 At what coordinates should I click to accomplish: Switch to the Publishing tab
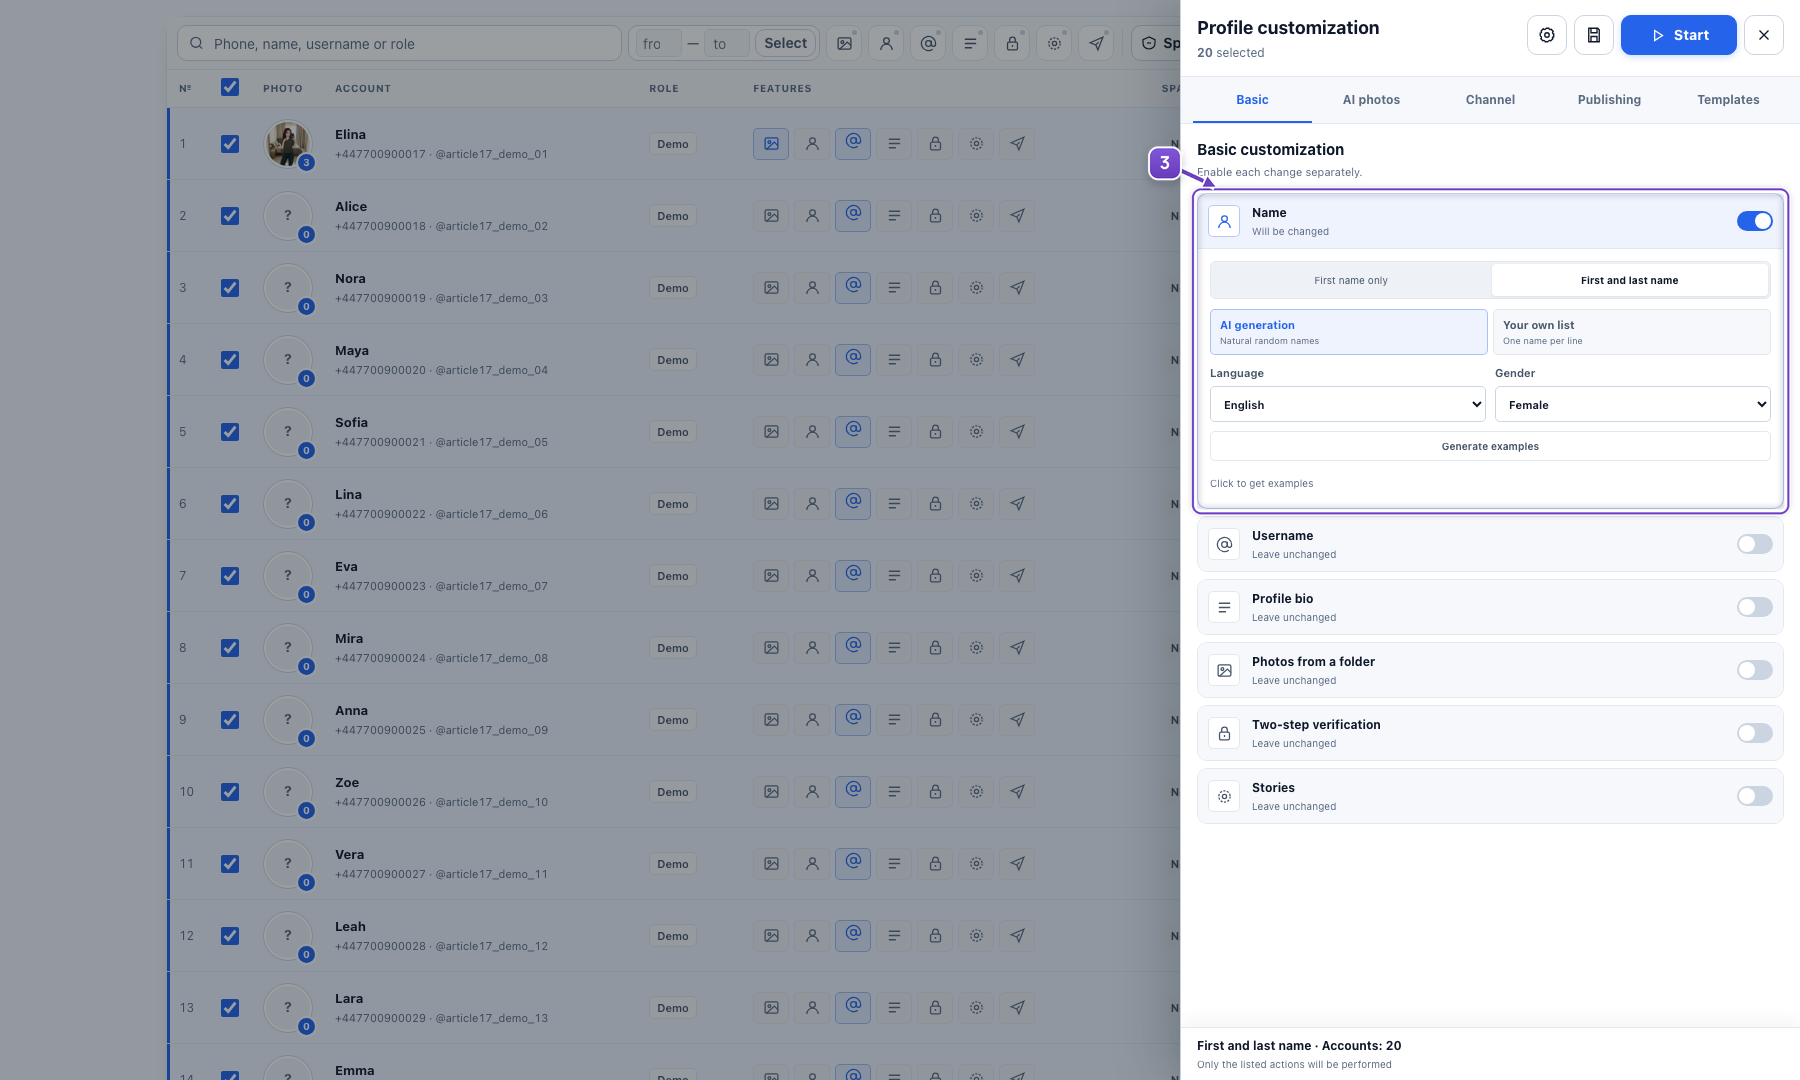coord(1609,100)
